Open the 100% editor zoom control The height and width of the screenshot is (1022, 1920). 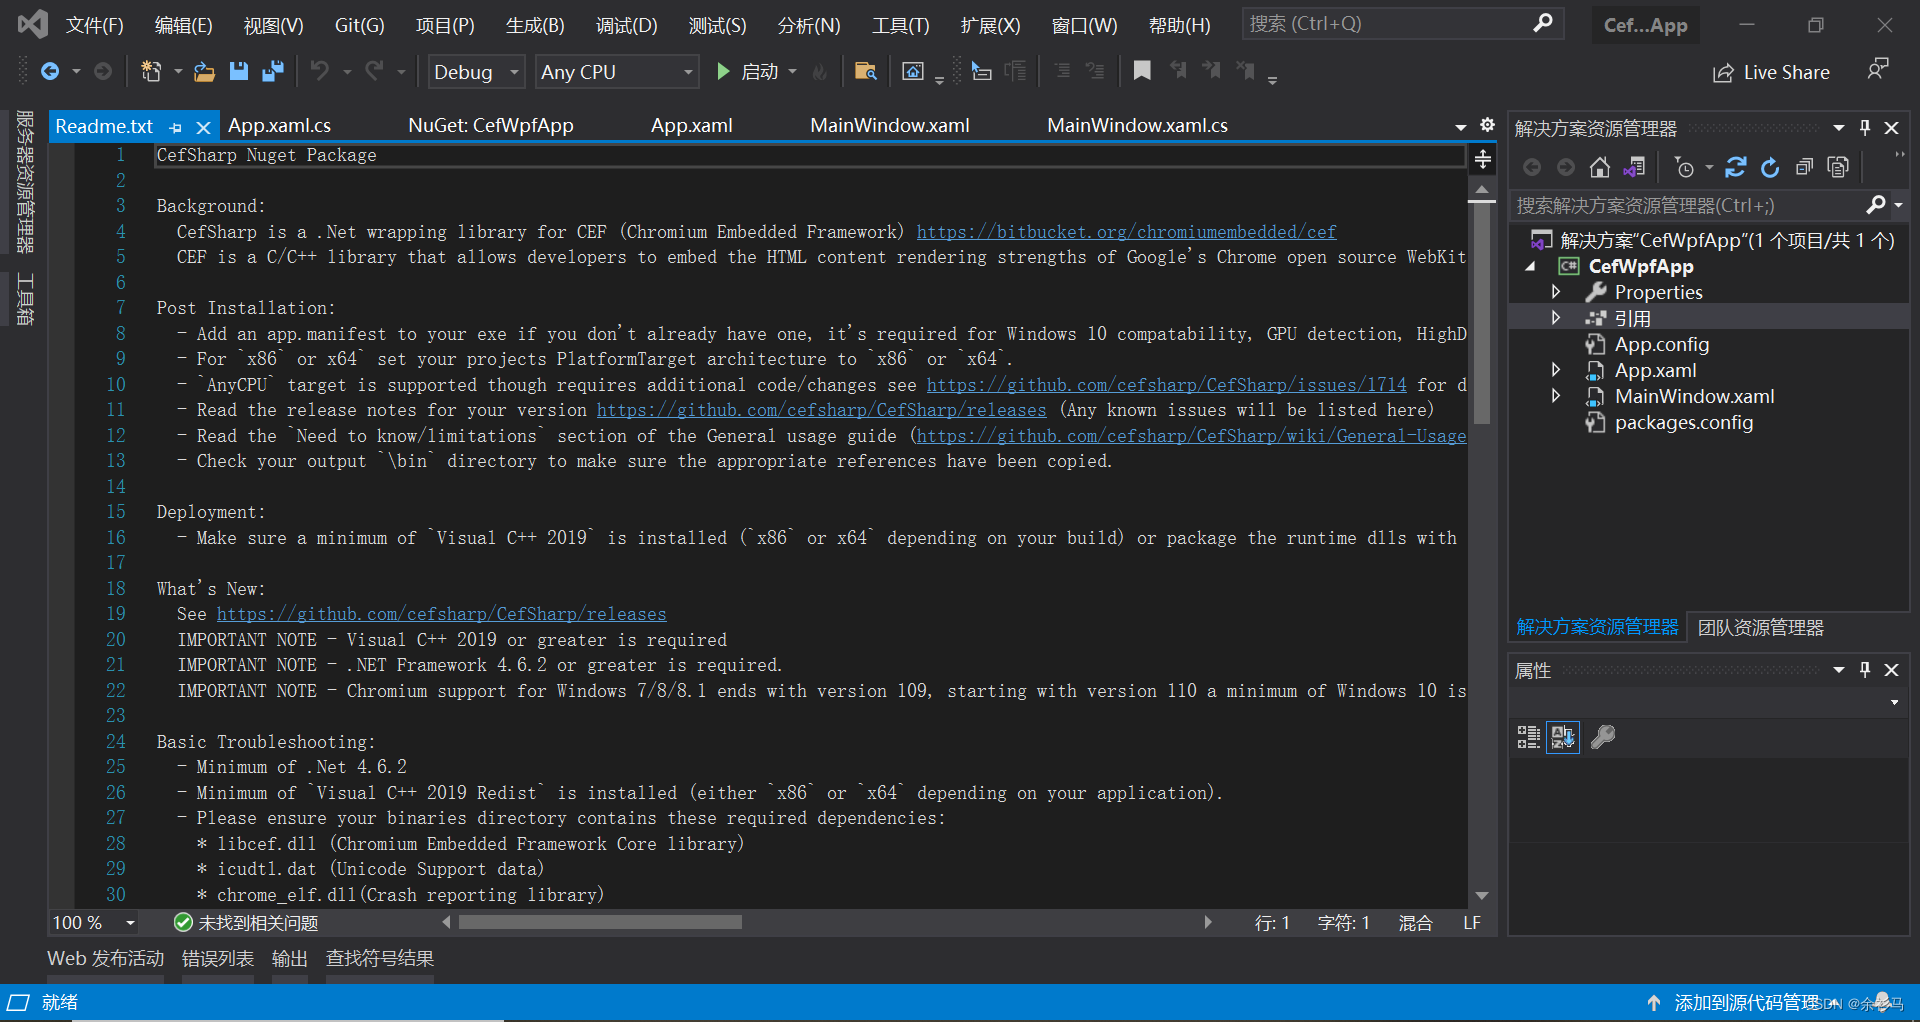click(93, 922)
